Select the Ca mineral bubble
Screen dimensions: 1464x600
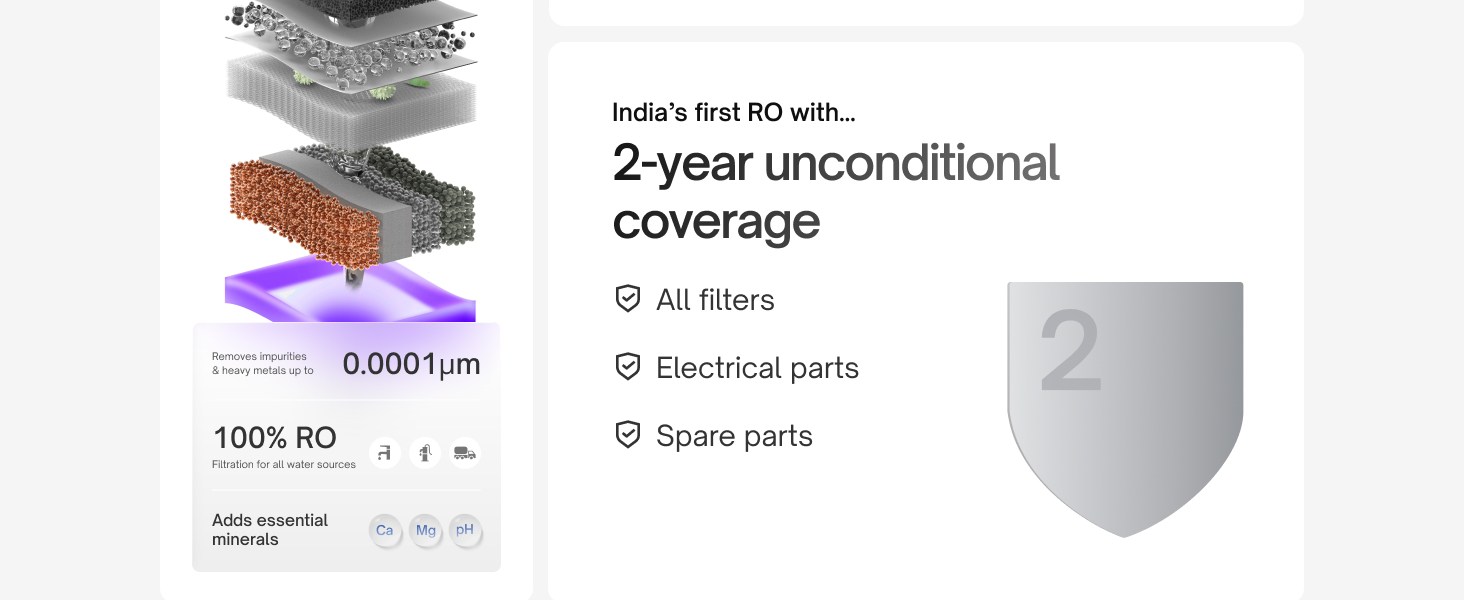pos(385,530)
